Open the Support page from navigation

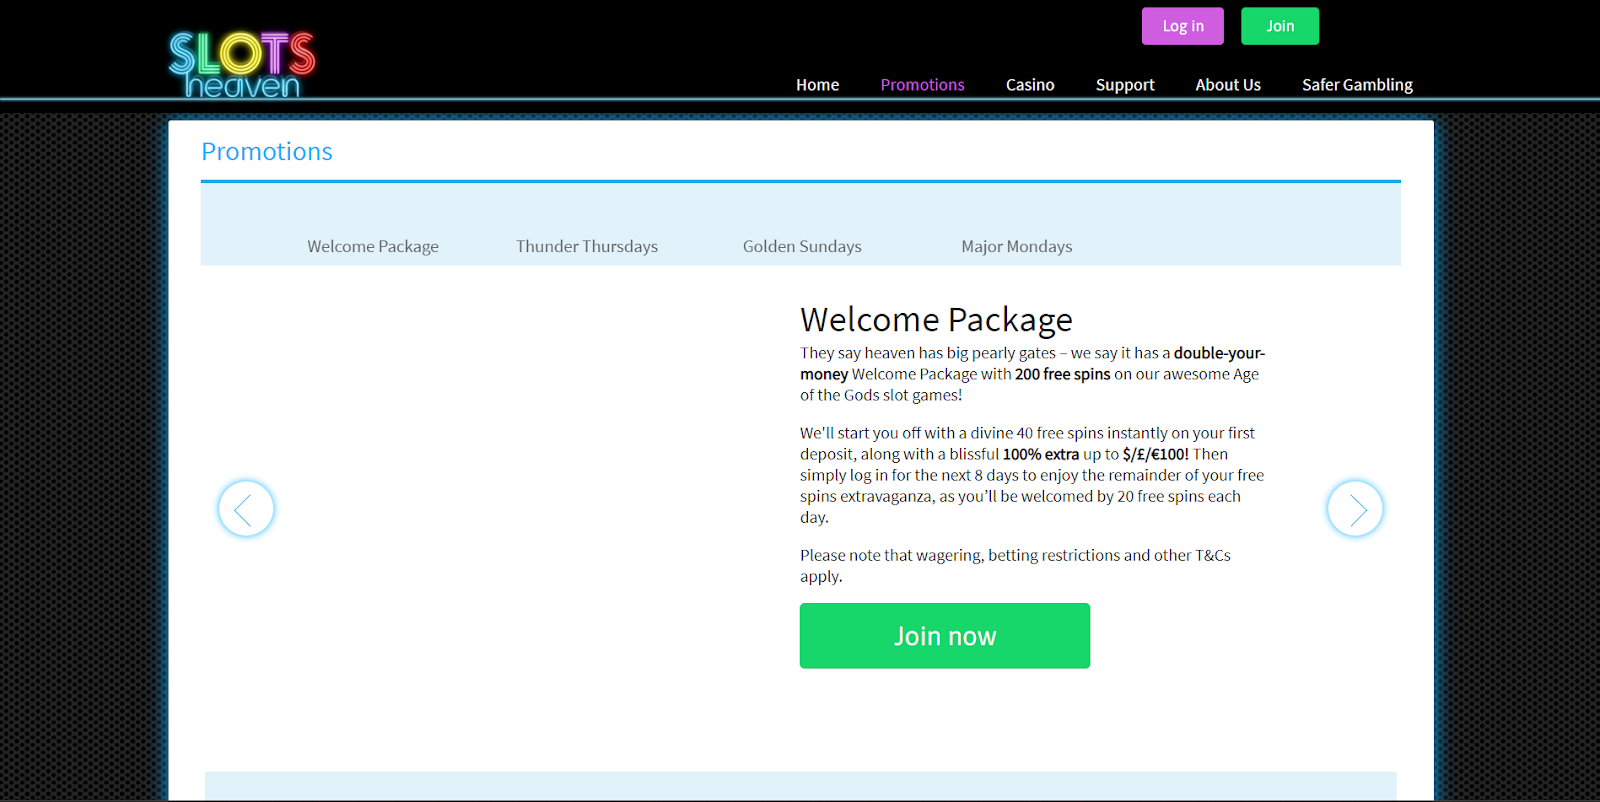[1125, 85]
